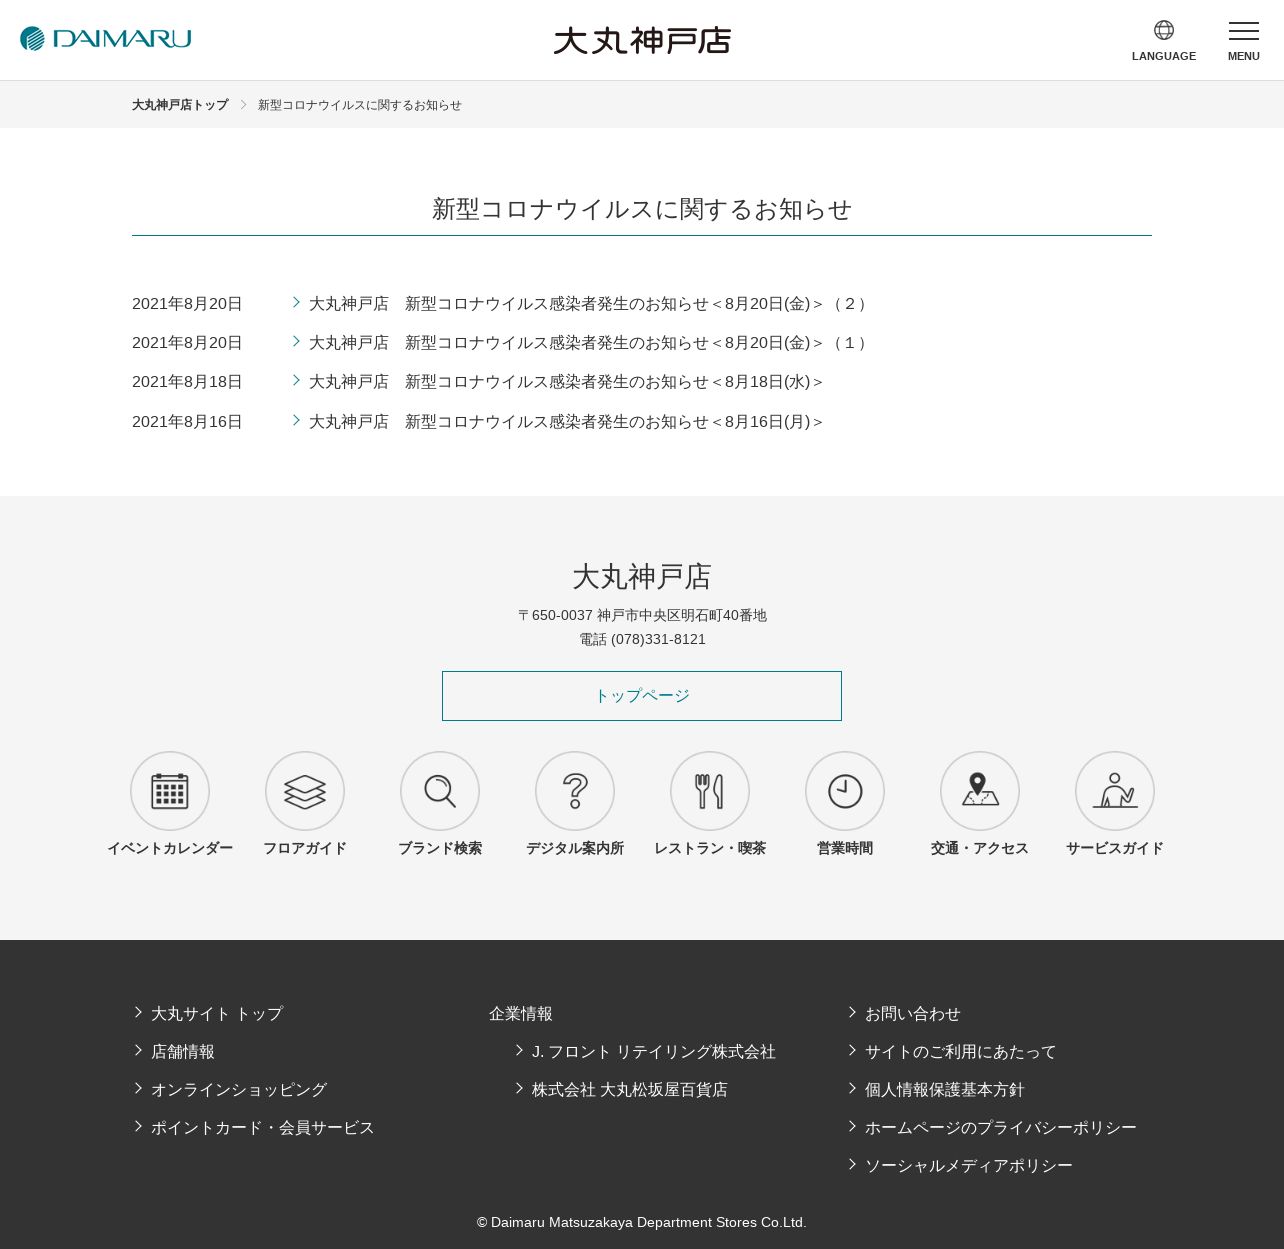Click the 大丸神戸店 footer store name
The width and height of the screenshot is (1284, 1249).
coord(642,577)
